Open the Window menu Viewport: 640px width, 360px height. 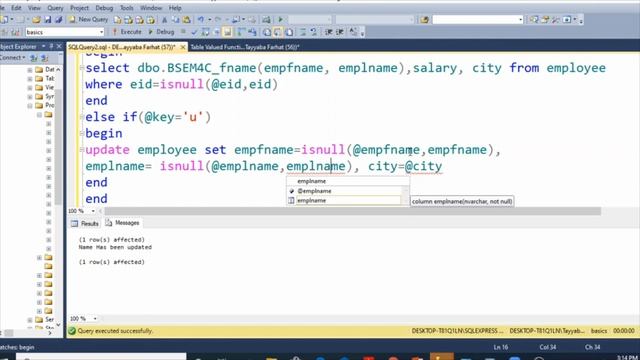pyautogui.click(x=151, y=8)
